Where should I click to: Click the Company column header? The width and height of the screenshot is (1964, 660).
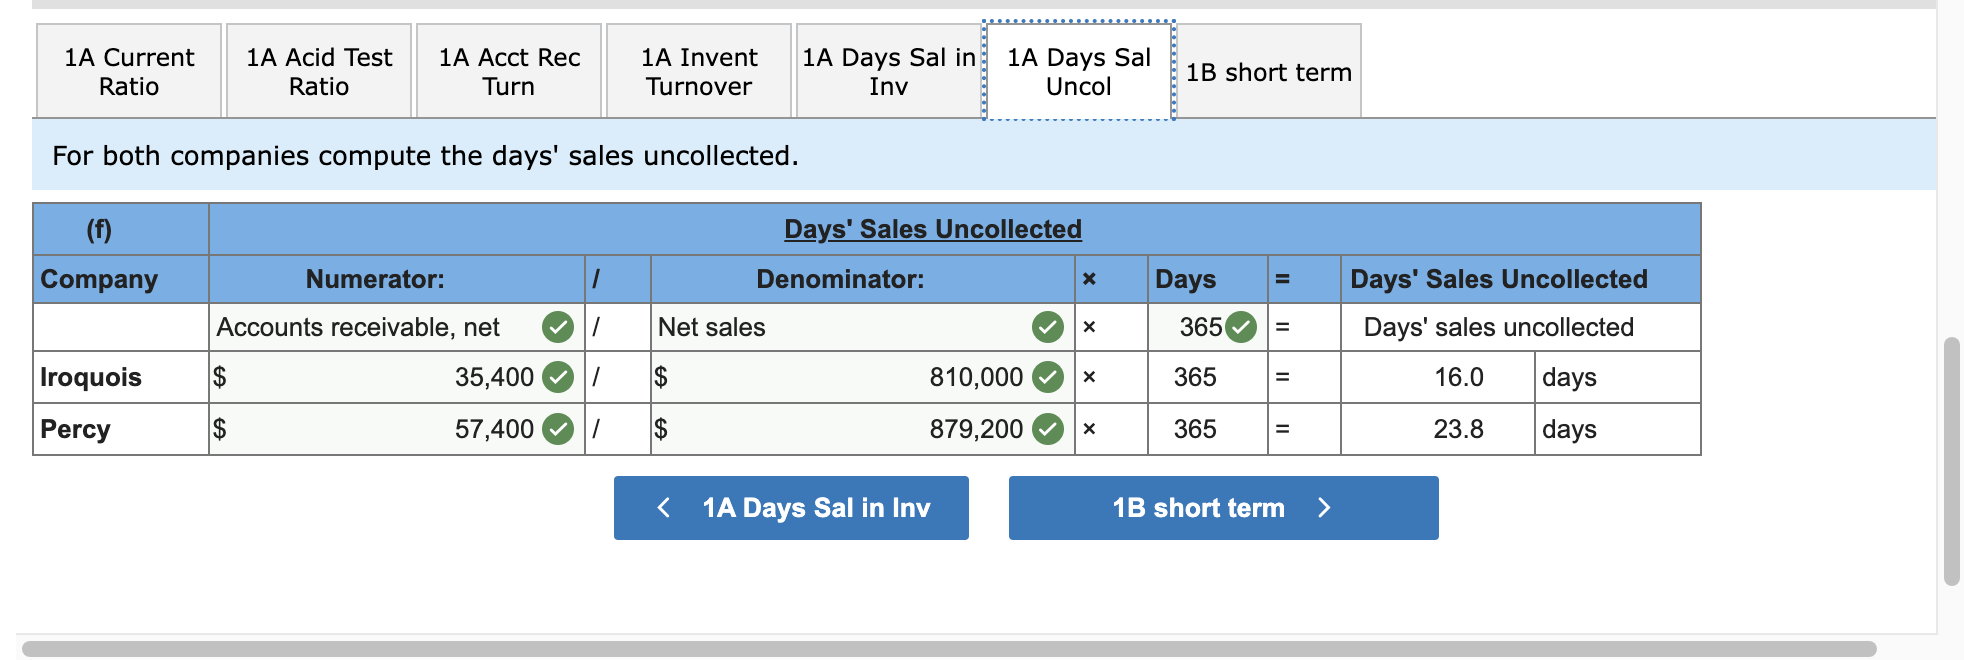click(99, 279)
